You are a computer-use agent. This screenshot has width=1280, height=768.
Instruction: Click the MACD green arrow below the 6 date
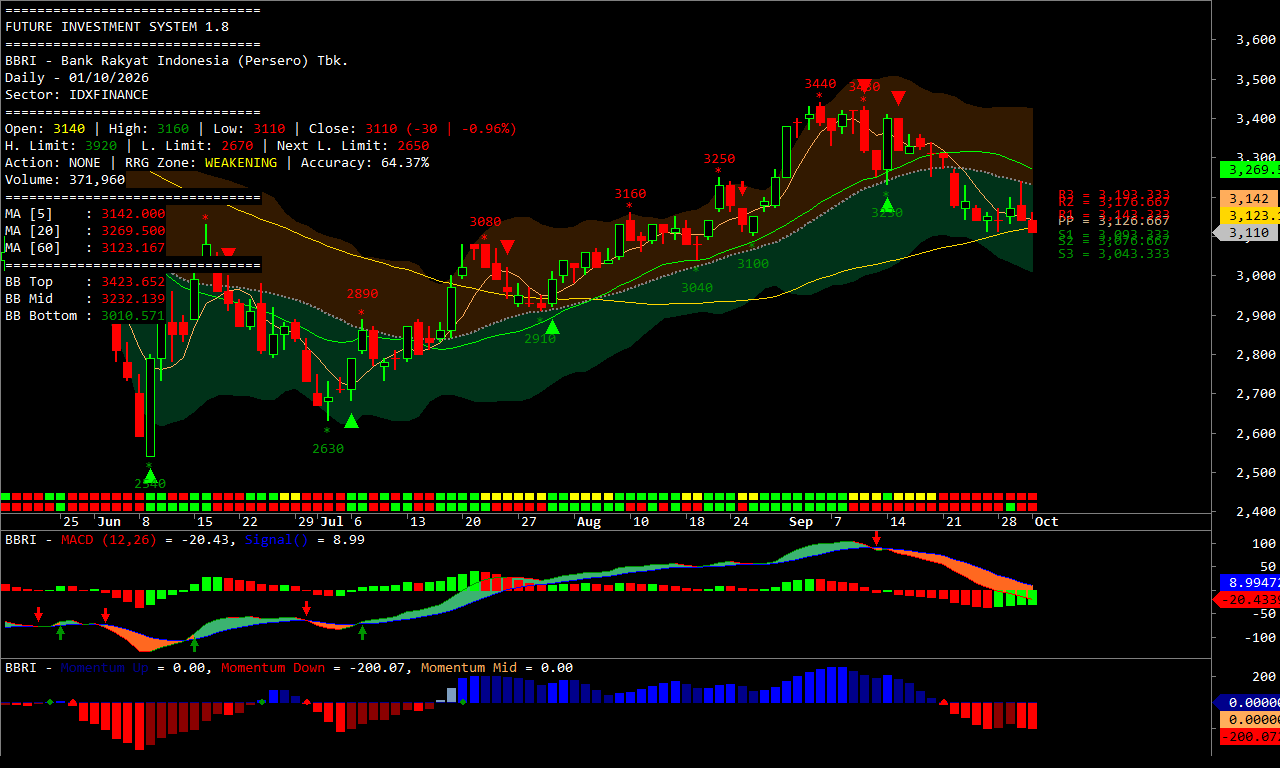coord(363,631)
